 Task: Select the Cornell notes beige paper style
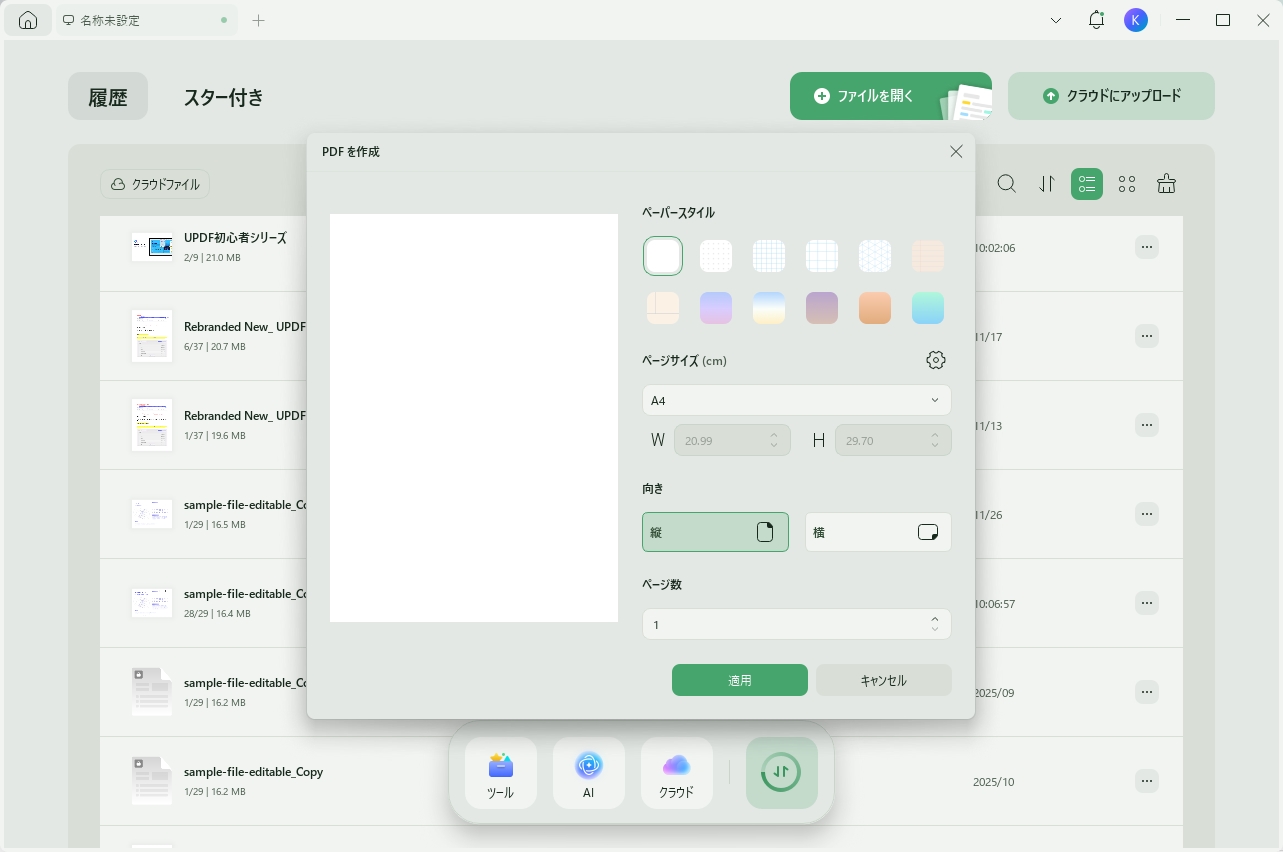pyautogui.click(x=663, y=308)
